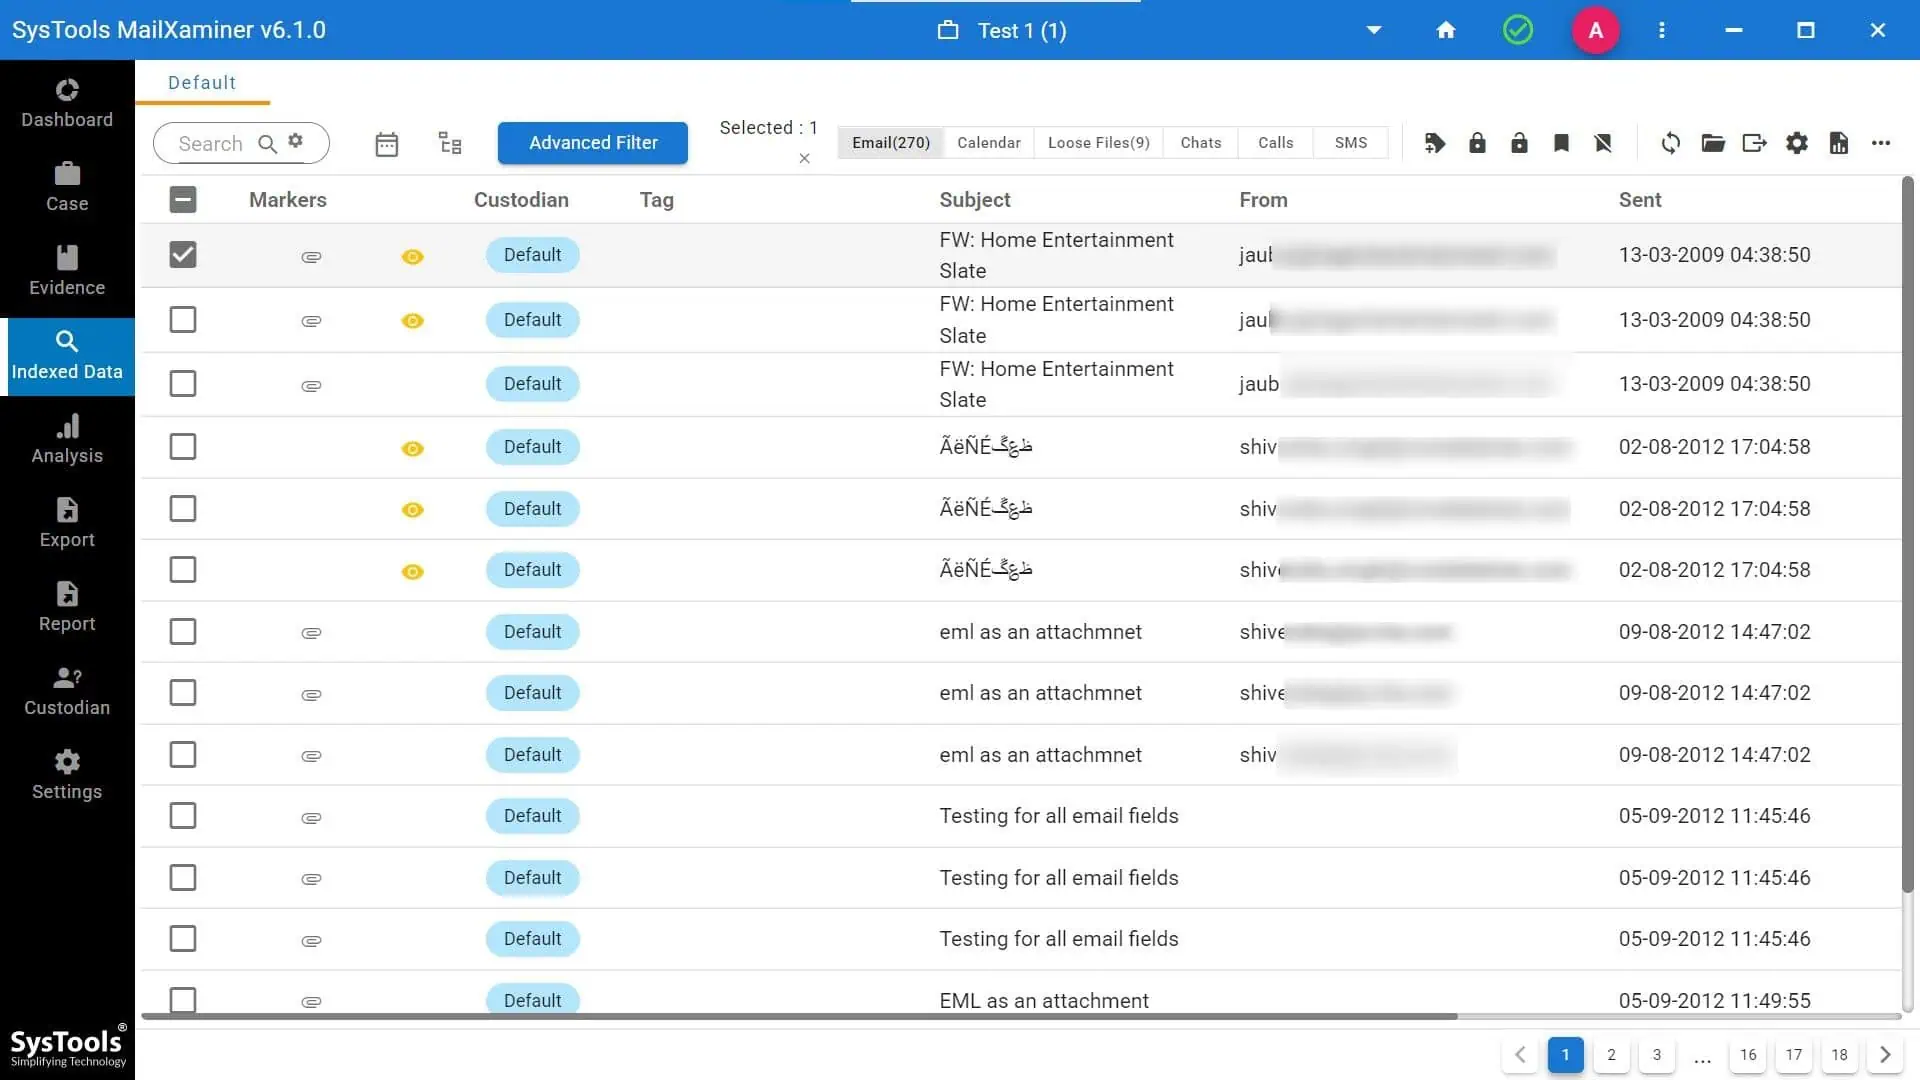This screenshot has height=1080, width=1920.
Task: Check the first 02-08-2012 shiv email row
Action: point(183,447)
